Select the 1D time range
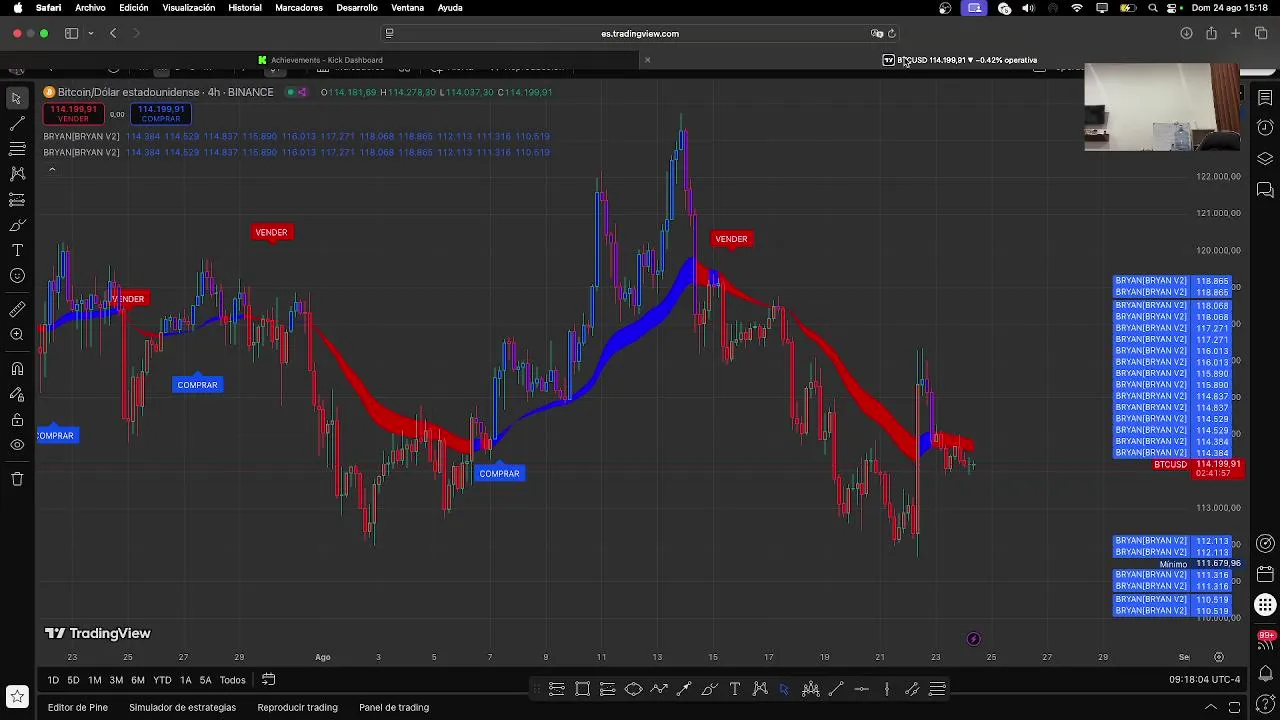This screenshot has height=720, width=1280. (x=53, y=680)
